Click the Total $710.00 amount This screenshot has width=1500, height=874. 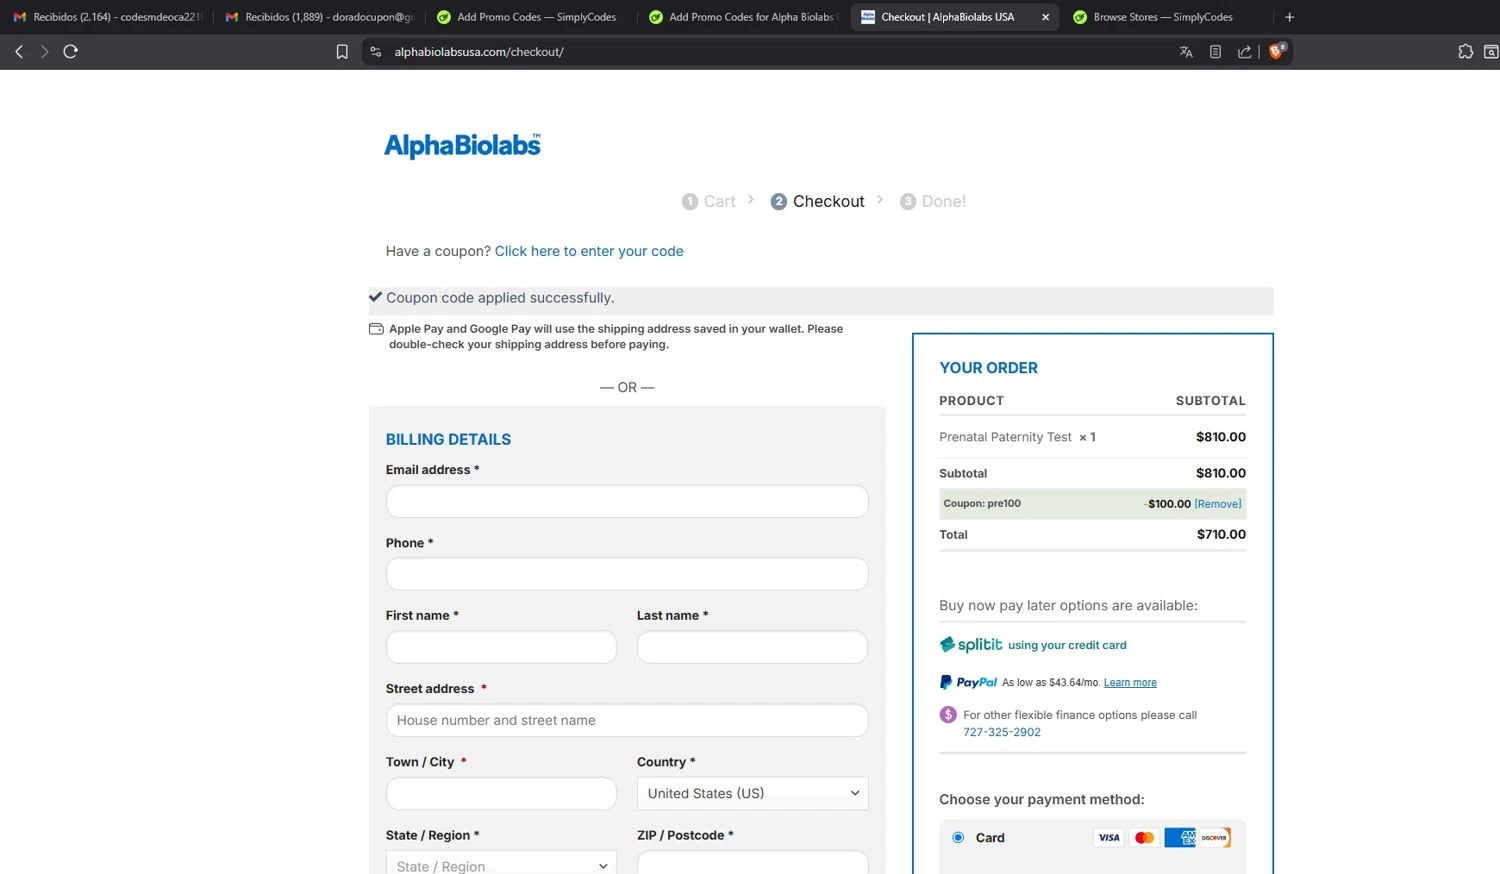pos(1221,534)
